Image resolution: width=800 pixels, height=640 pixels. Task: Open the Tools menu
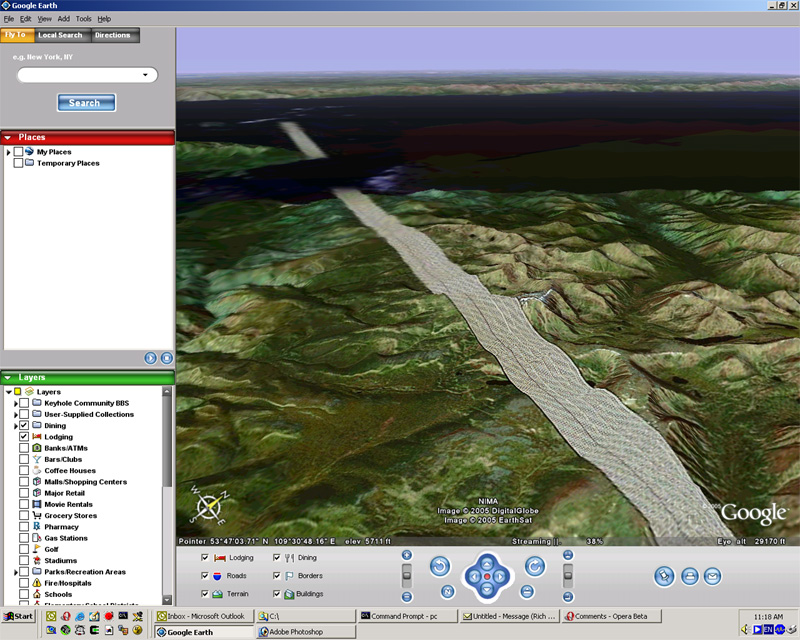[x=83, y=19]
